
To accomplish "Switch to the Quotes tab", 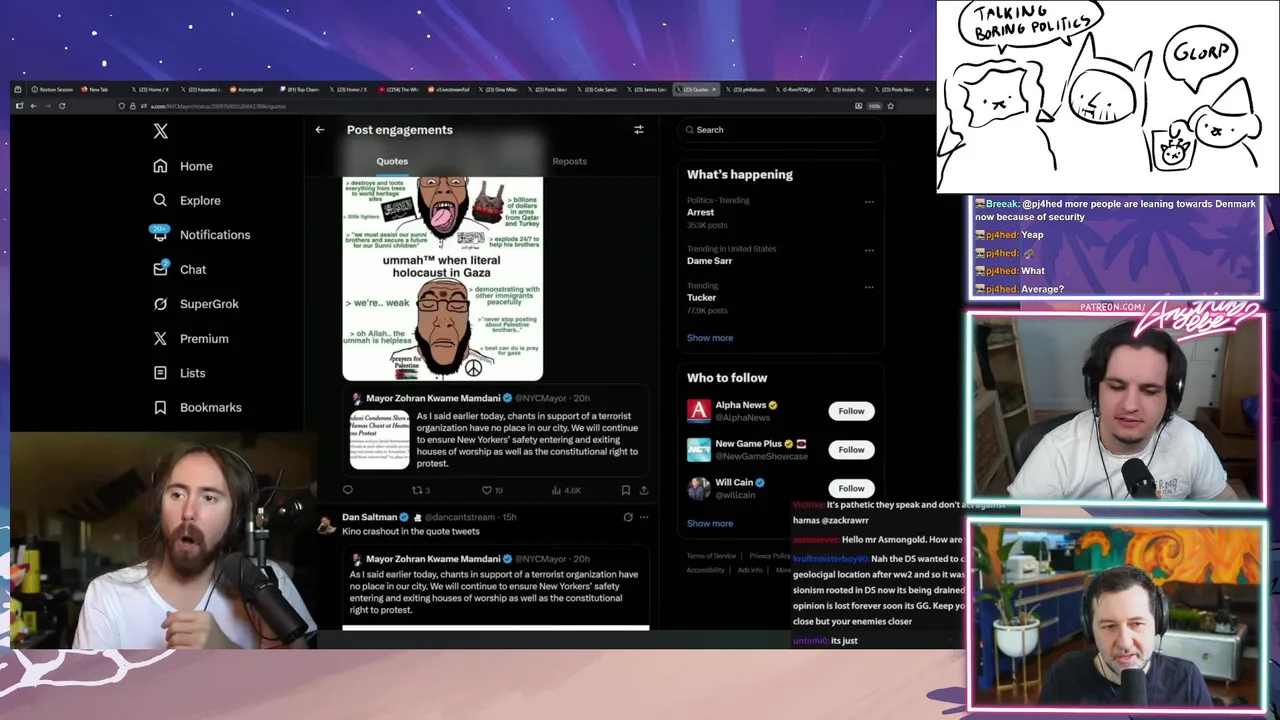I will [x=392, y=161].
